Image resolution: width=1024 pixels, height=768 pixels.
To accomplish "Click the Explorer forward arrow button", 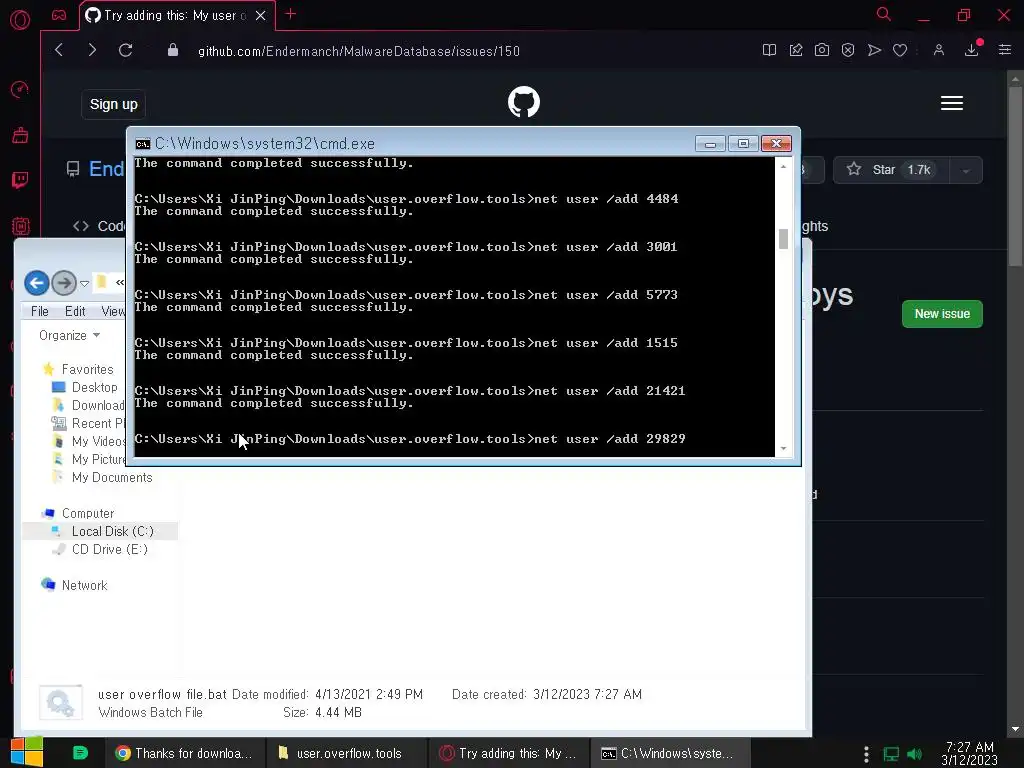I will pos(64,283).
